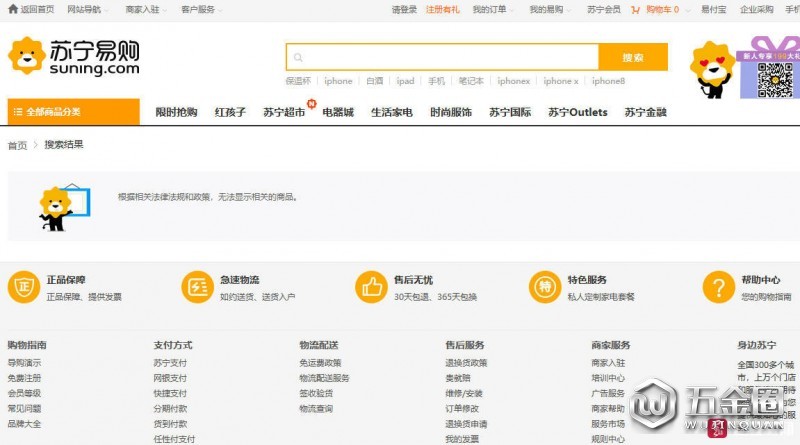Open 货到付款 footer link
This screenshot has height=445, width=800.
[x=170, y=424]
